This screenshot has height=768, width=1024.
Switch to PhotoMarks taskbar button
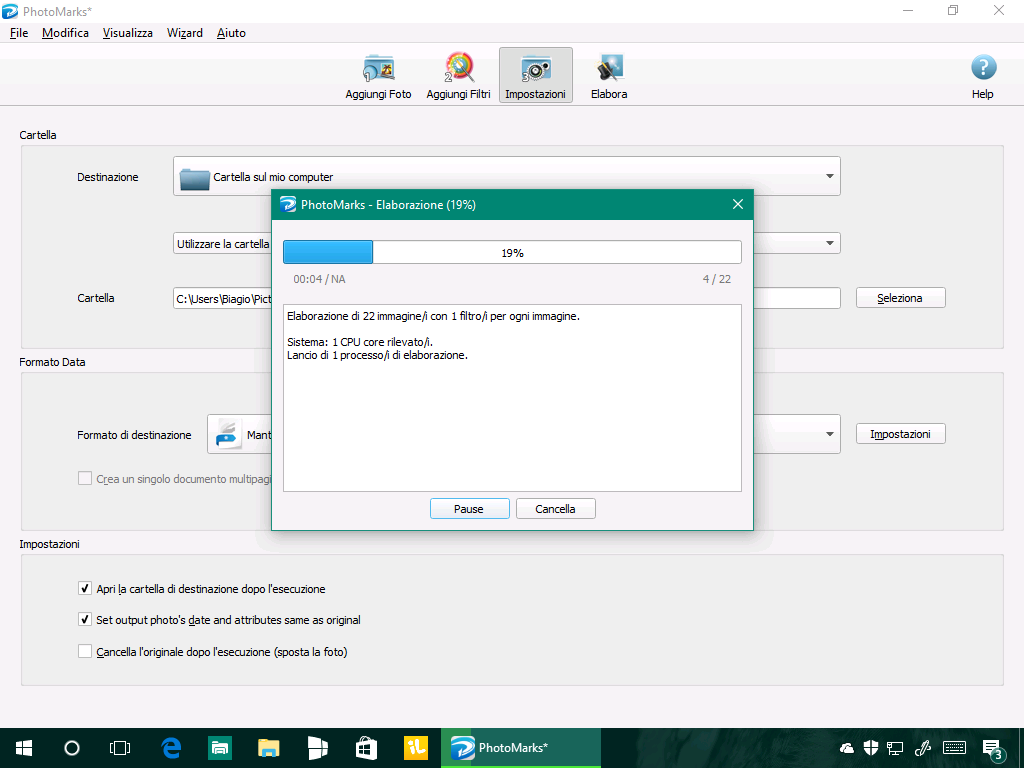[520, 748]
